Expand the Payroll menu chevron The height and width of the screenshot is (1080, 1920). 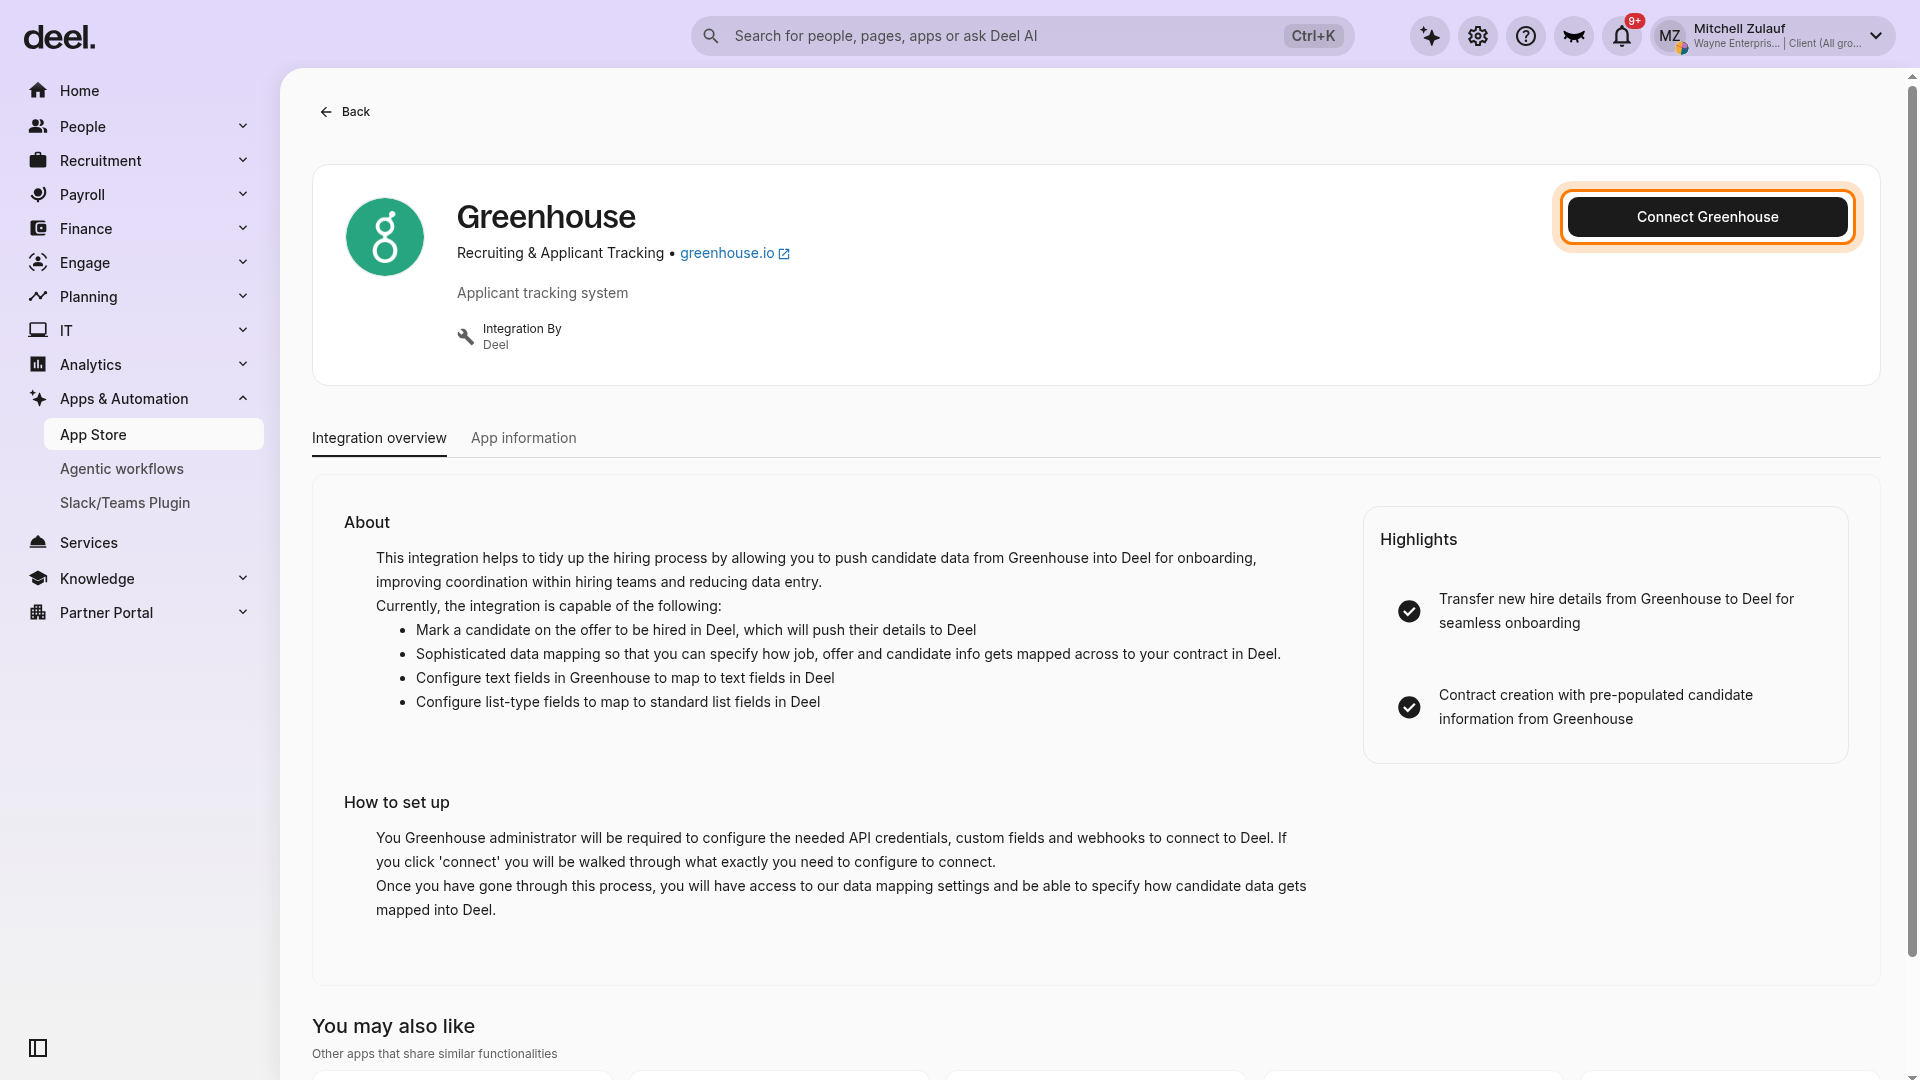pos(243,194)
